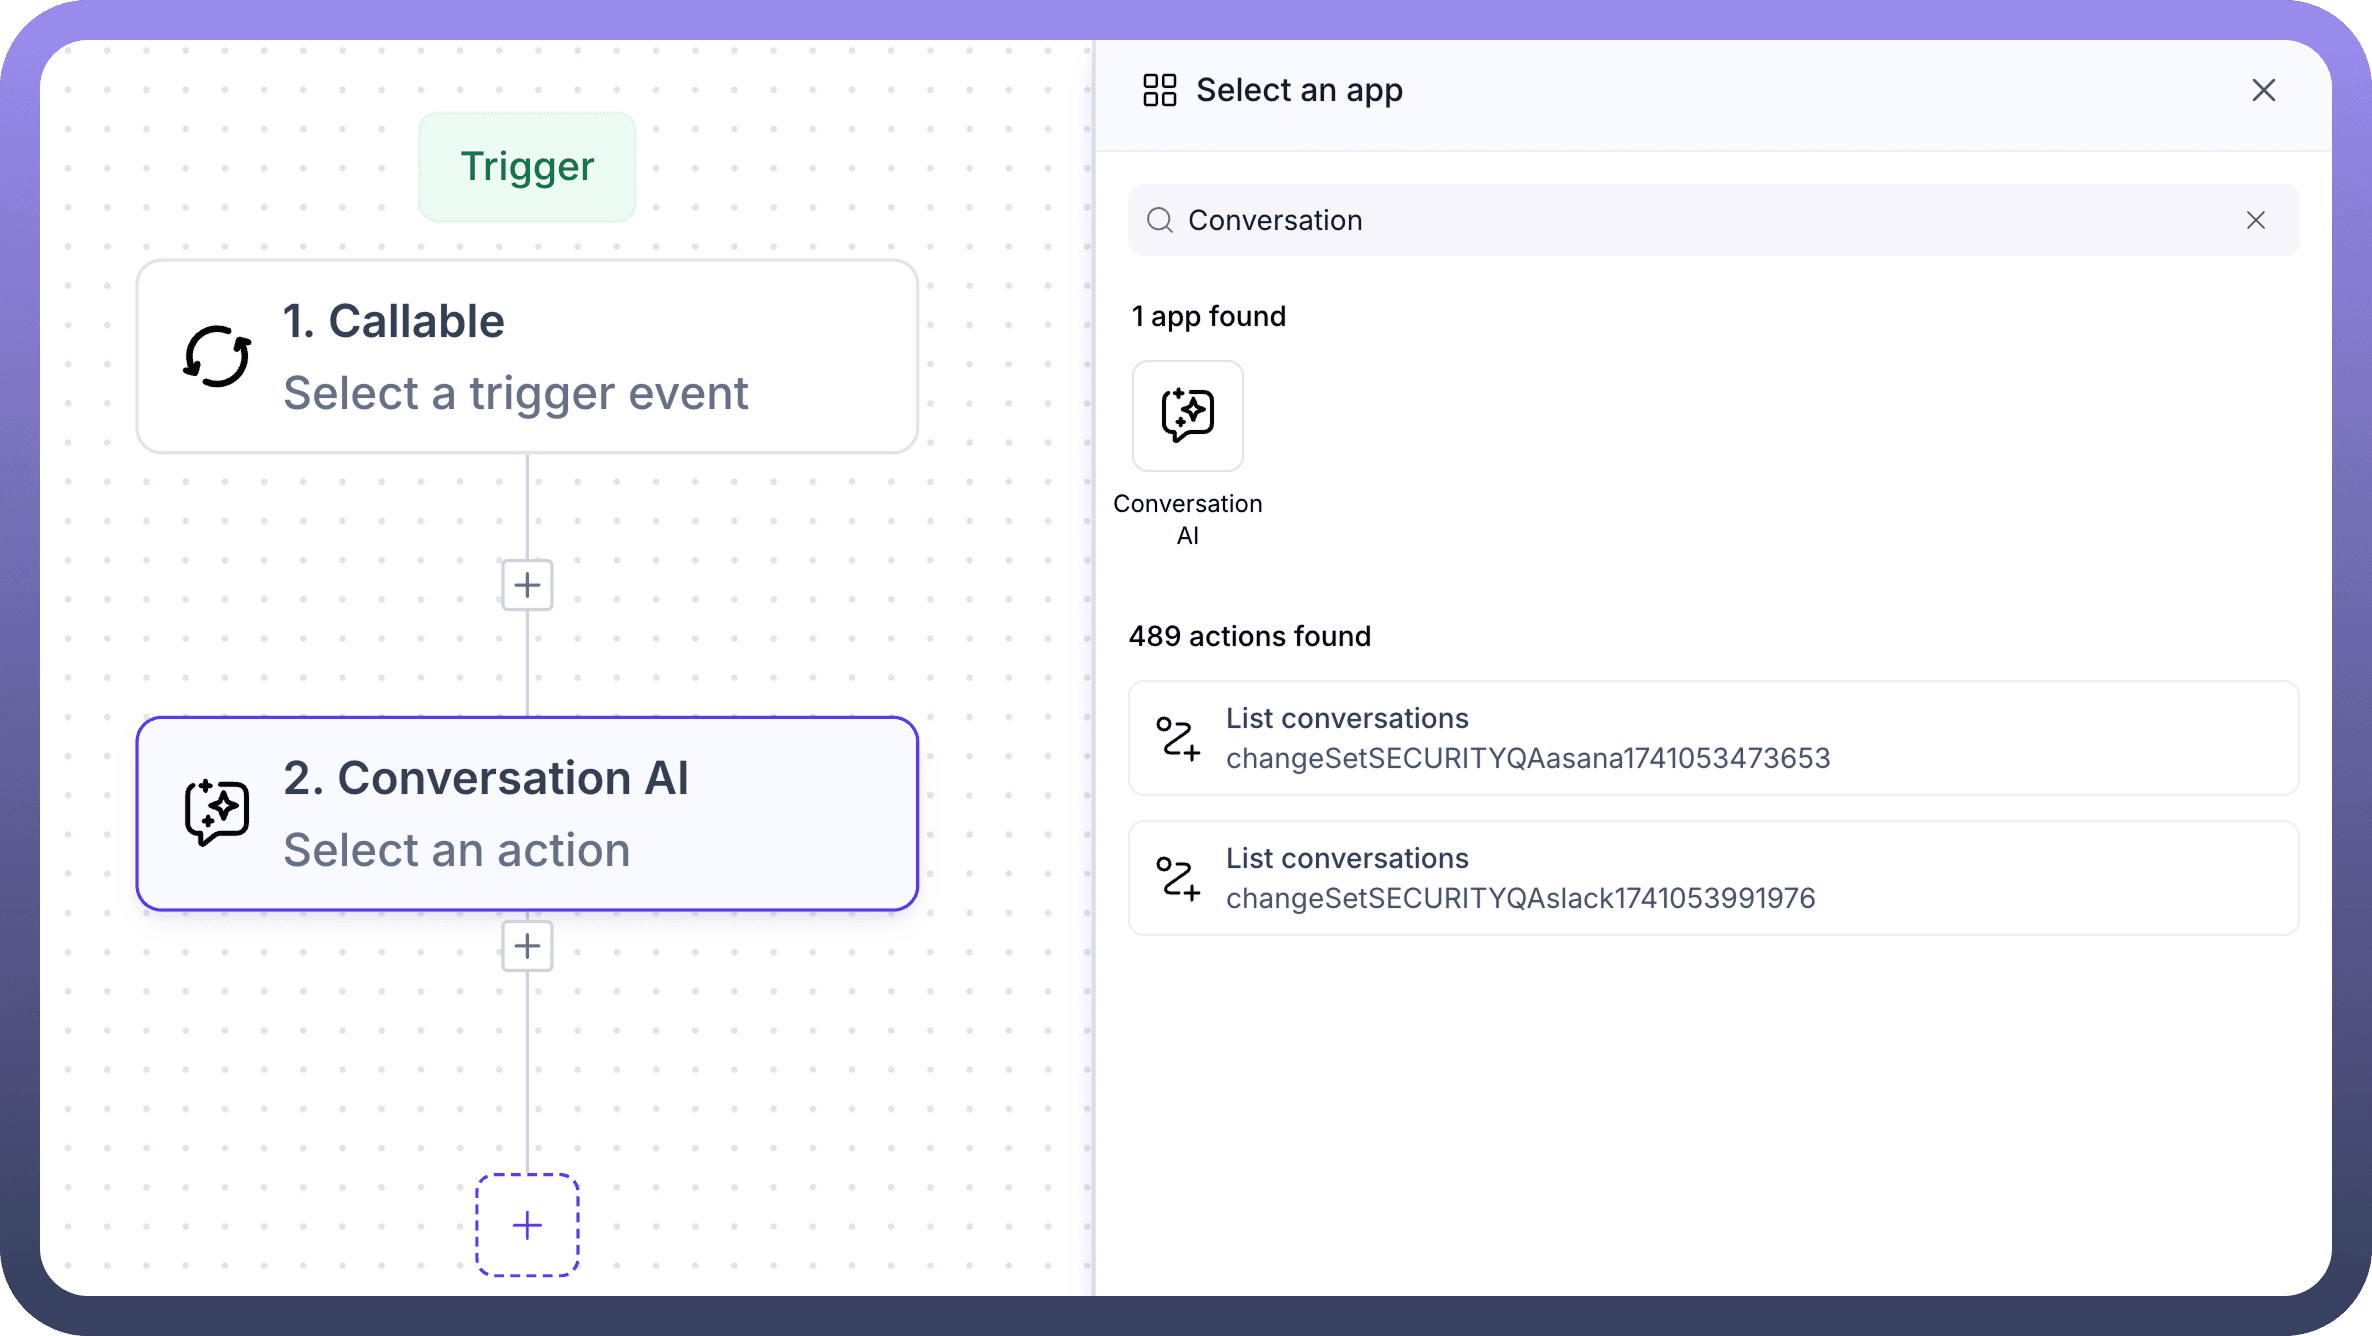Click the action icon on the slack List conversations
This screenshot has width=2372, height=1336.
click(1177, 879)
